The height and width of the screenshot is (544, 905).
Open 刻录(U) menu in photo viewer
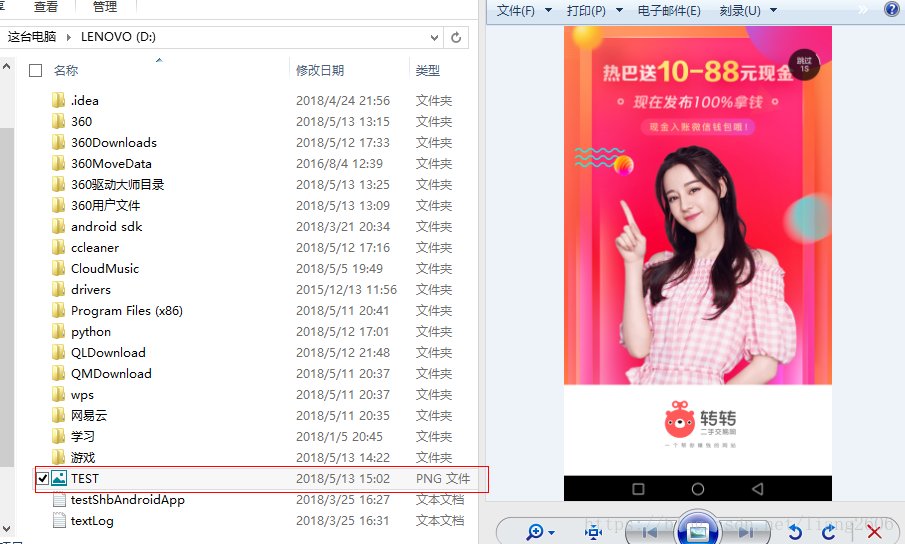click(x=740, y=10)
